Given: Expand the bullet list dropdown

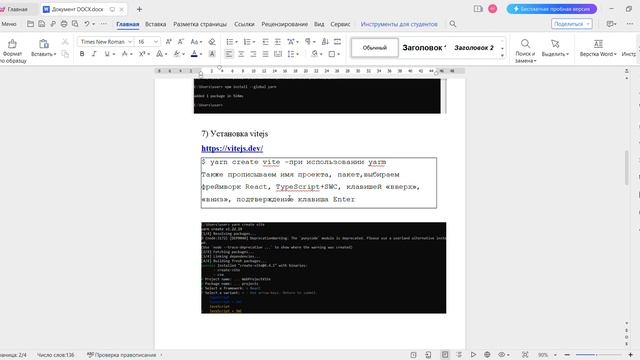Looking at the screenshot, I should pos(236,42).
